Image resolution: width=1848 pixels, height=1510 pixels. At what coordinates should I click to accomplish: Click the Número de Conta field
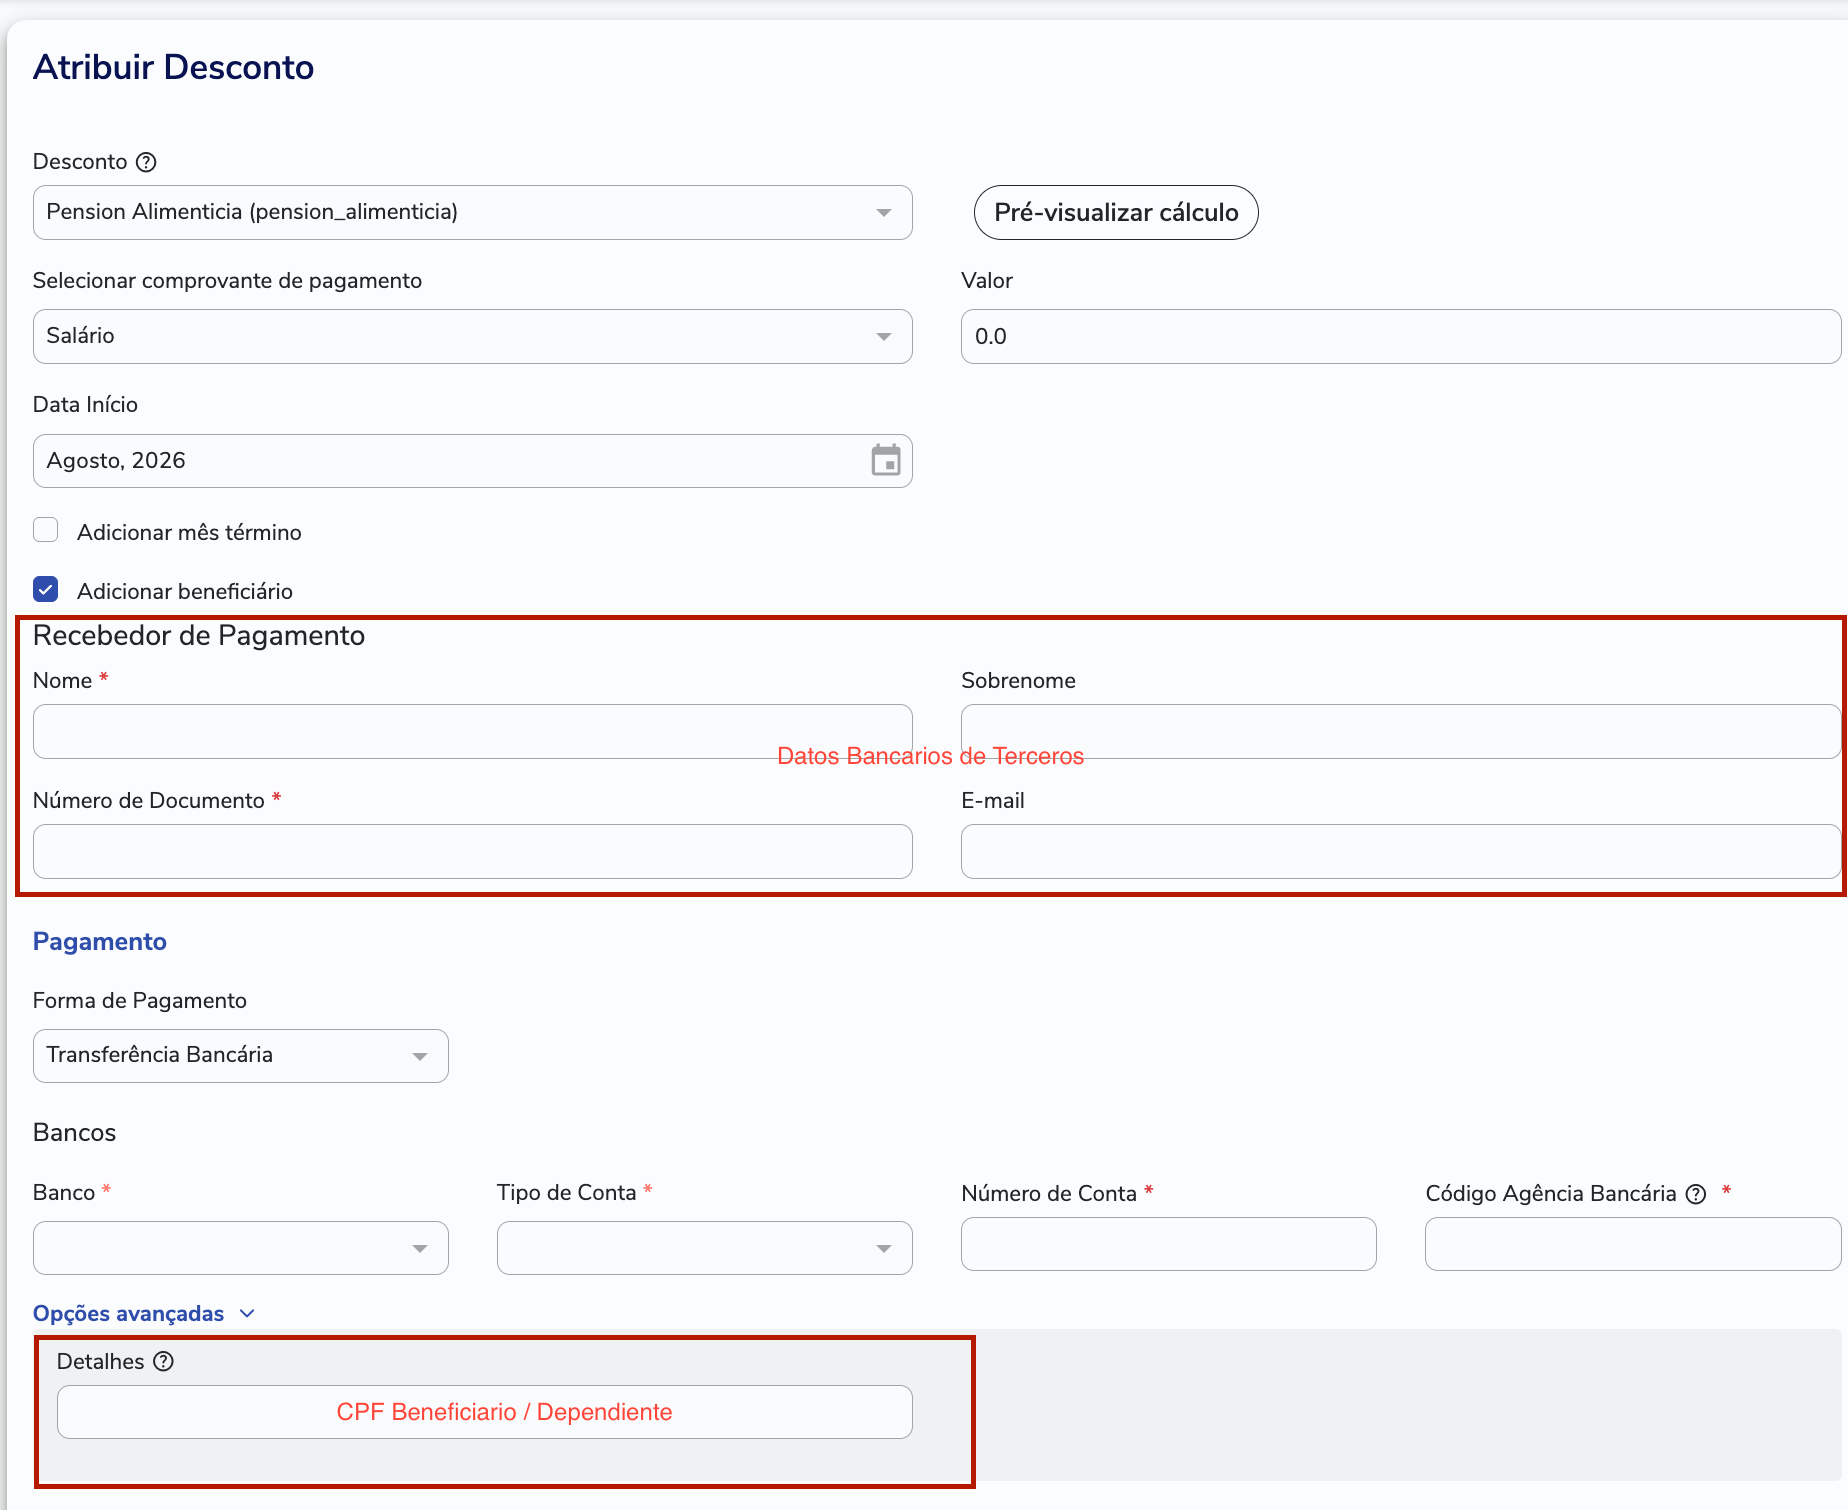(x=1169, y=1244)
